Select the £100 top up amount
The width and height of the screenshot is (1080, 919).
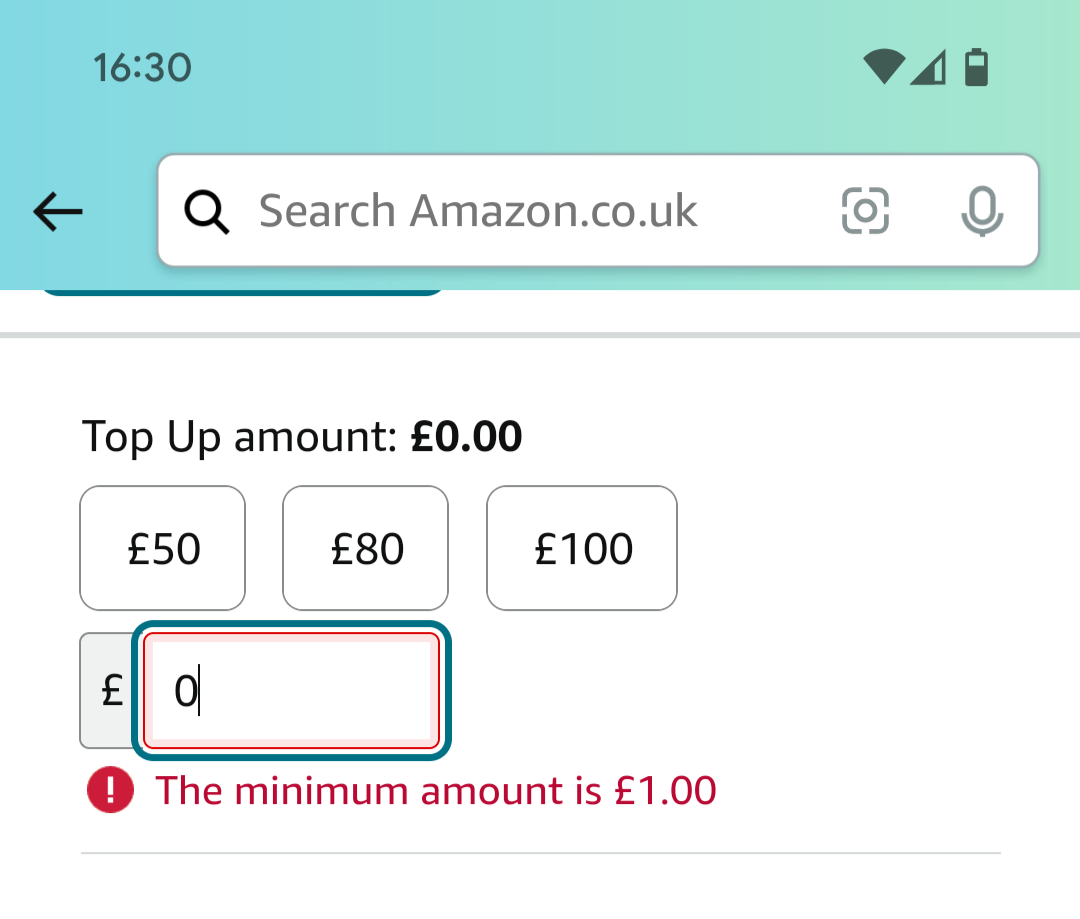(582, 548)
